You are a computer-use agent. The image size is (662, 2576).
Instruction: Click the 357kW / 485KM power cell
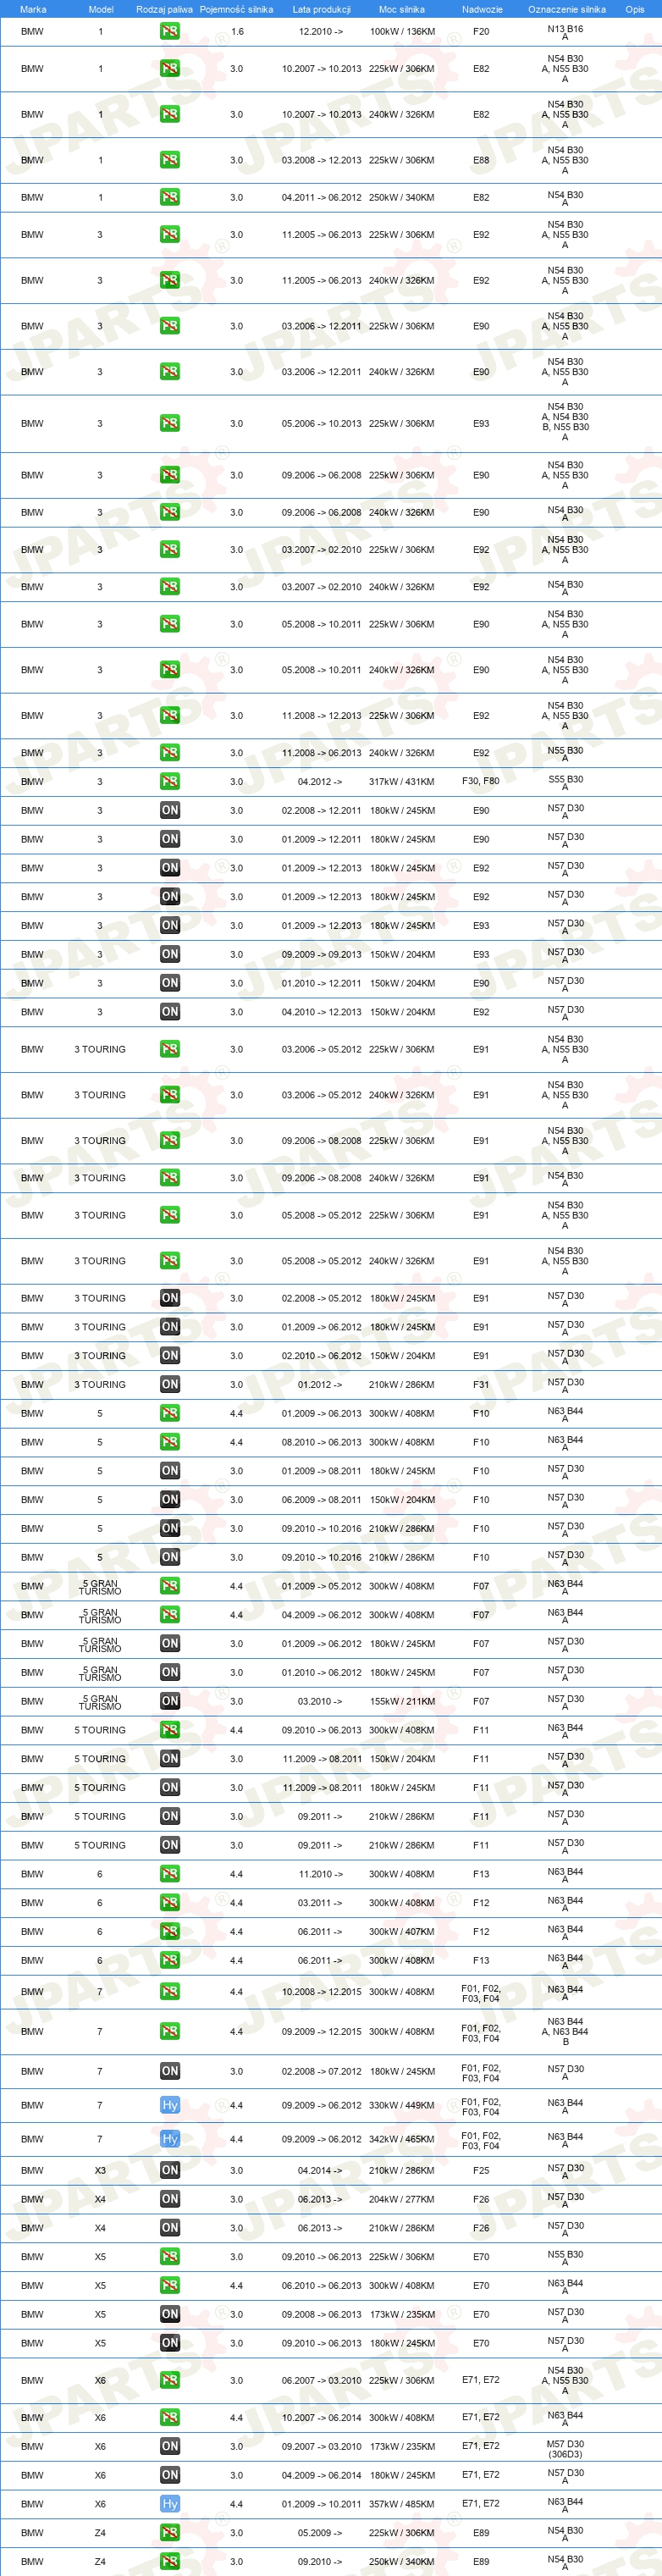coord(402,2504)
